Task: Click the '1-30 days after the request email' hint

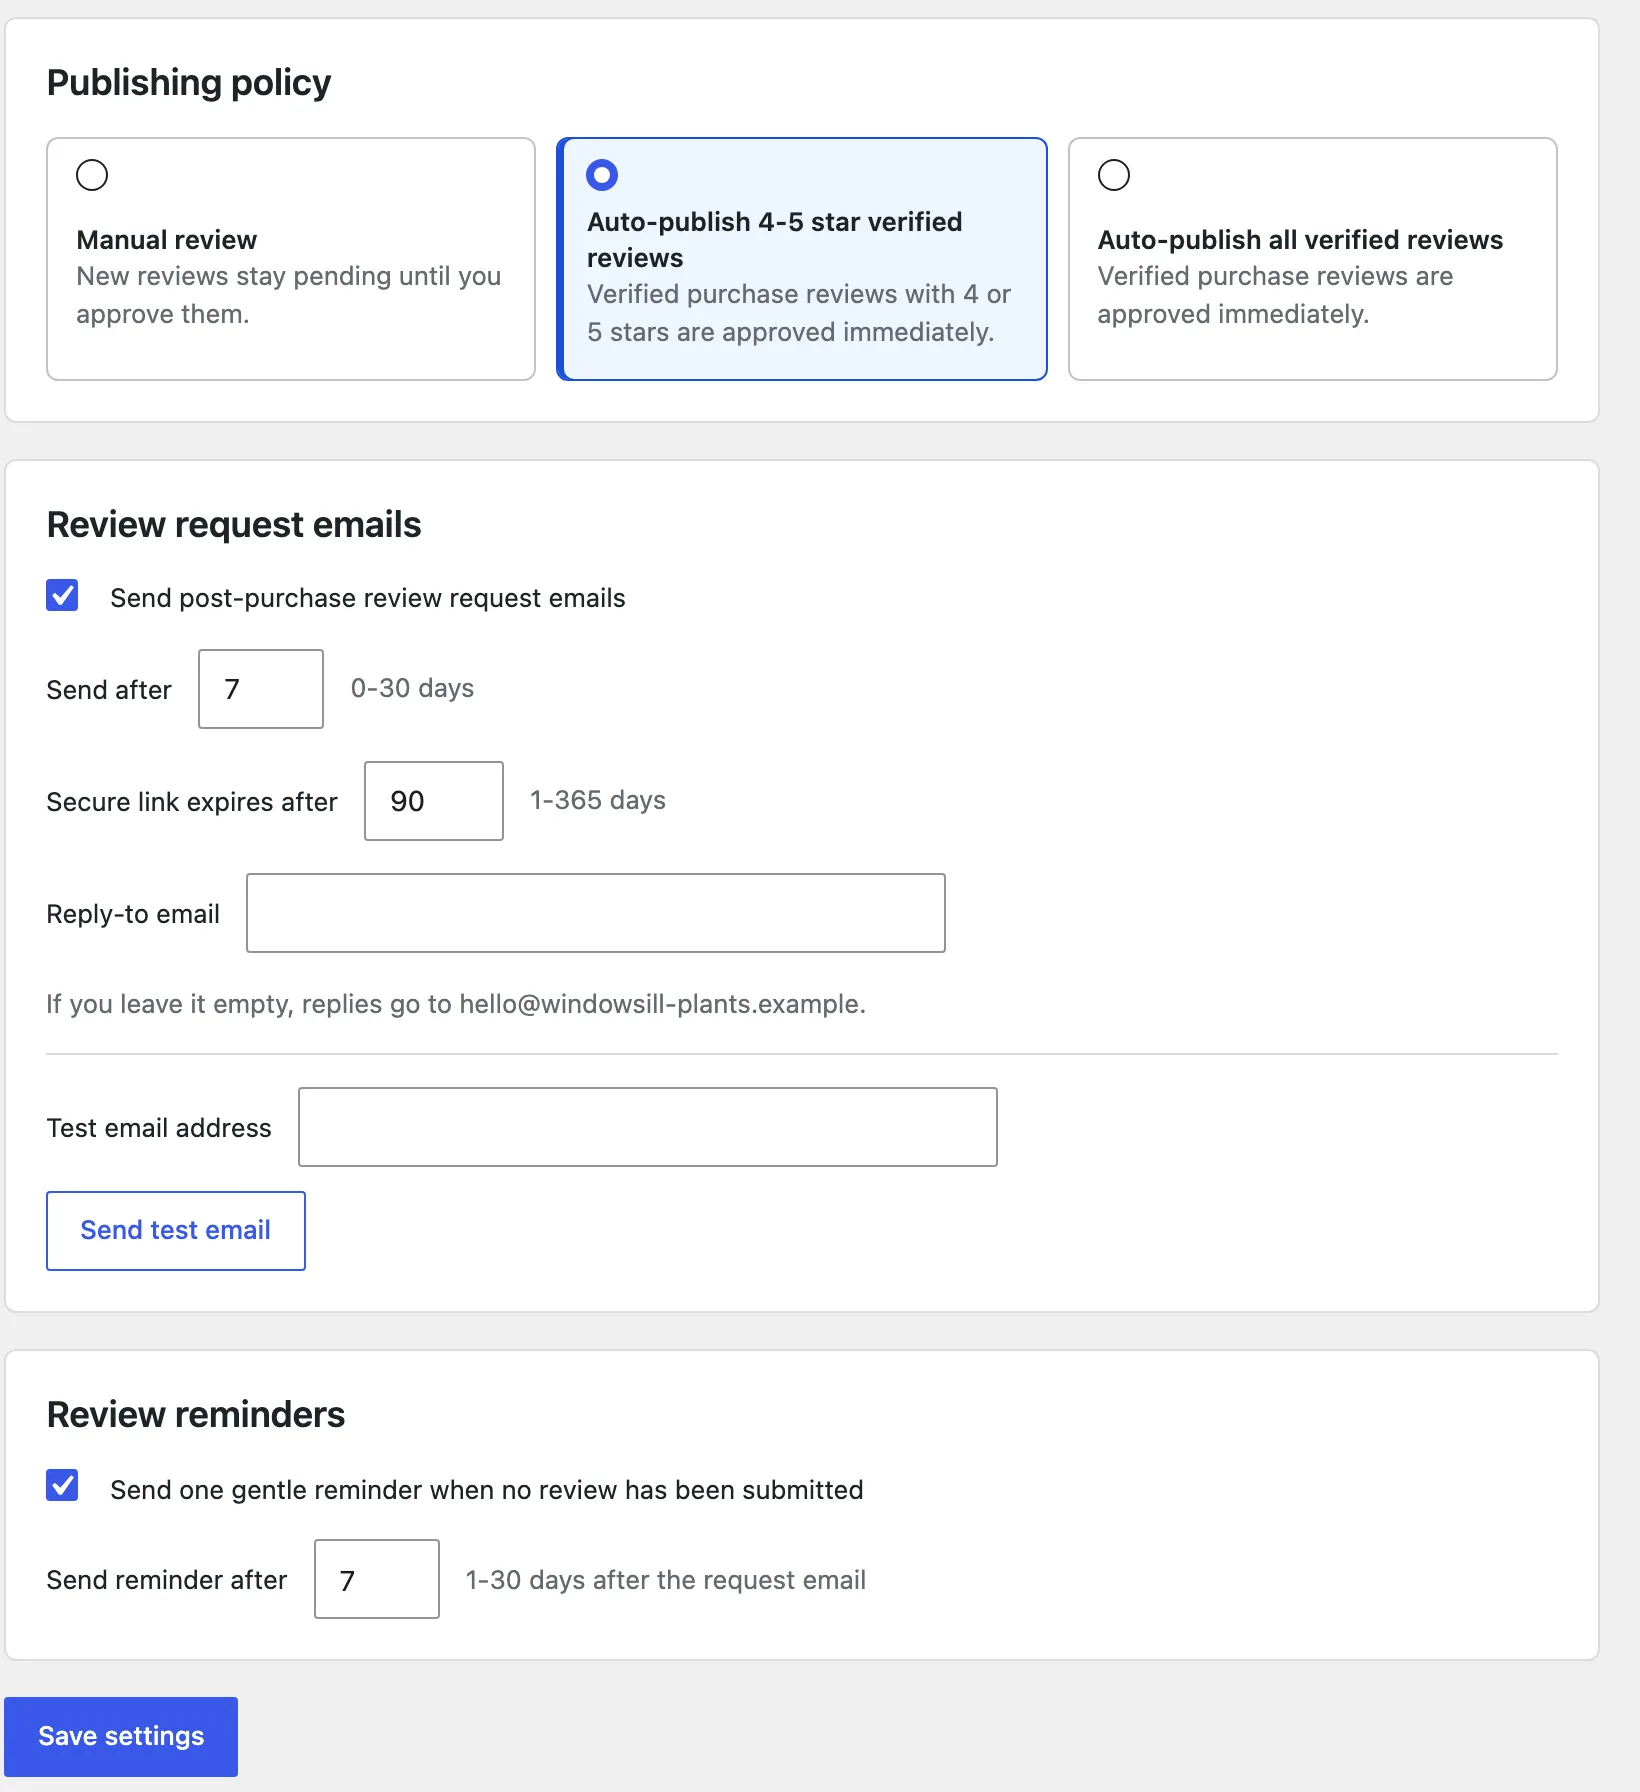Action: coord(666,1580)
